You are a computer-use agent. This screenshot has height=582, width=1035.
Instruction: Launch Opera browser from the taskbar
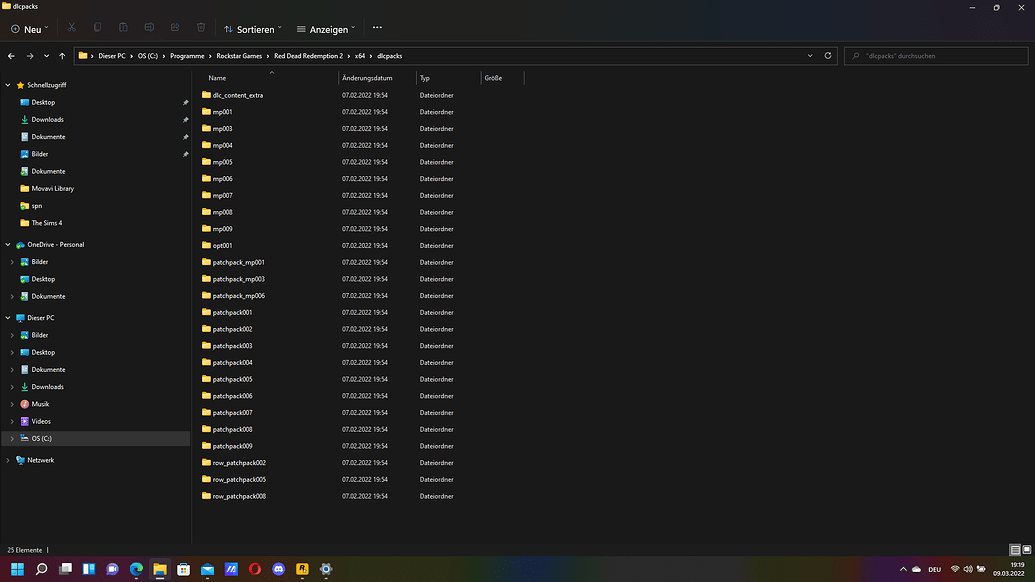click(255, 569)
